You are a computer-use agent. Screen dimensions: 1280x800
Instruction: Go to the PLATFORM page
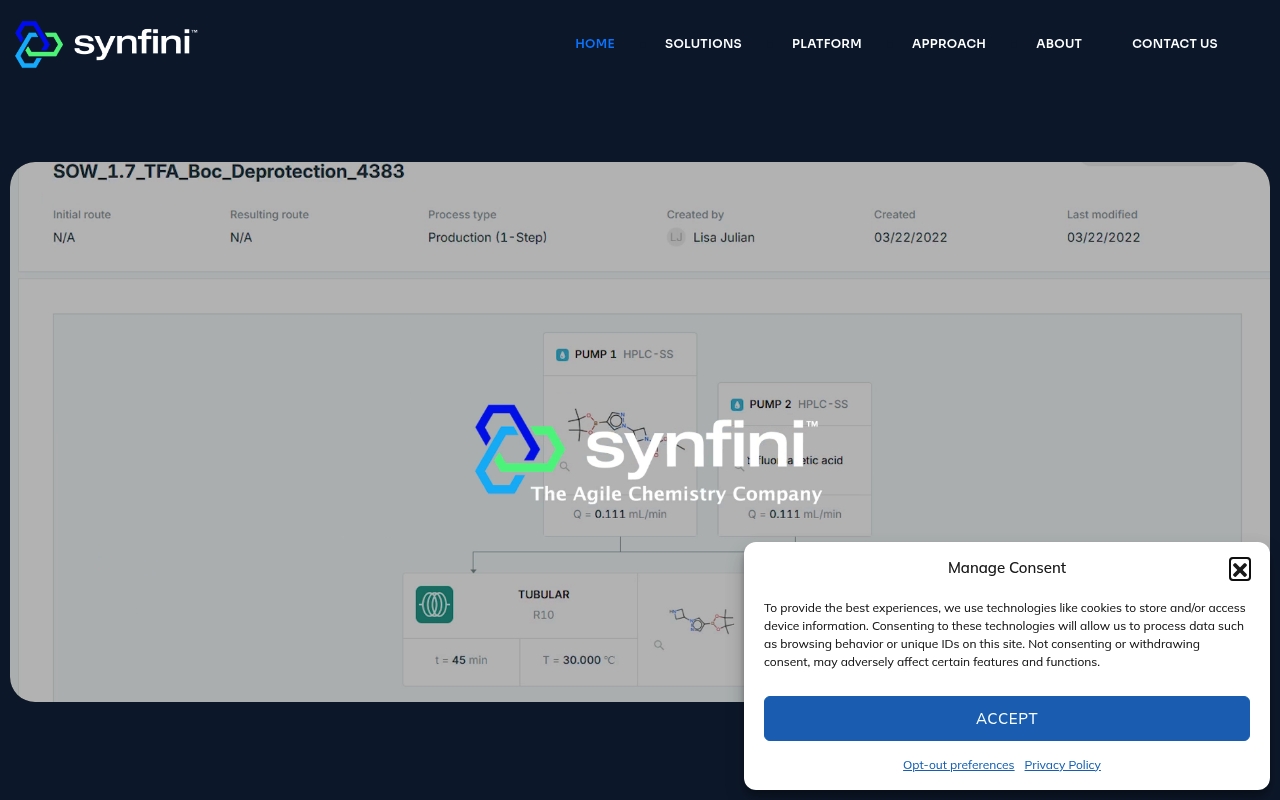(x=827, y=43)
